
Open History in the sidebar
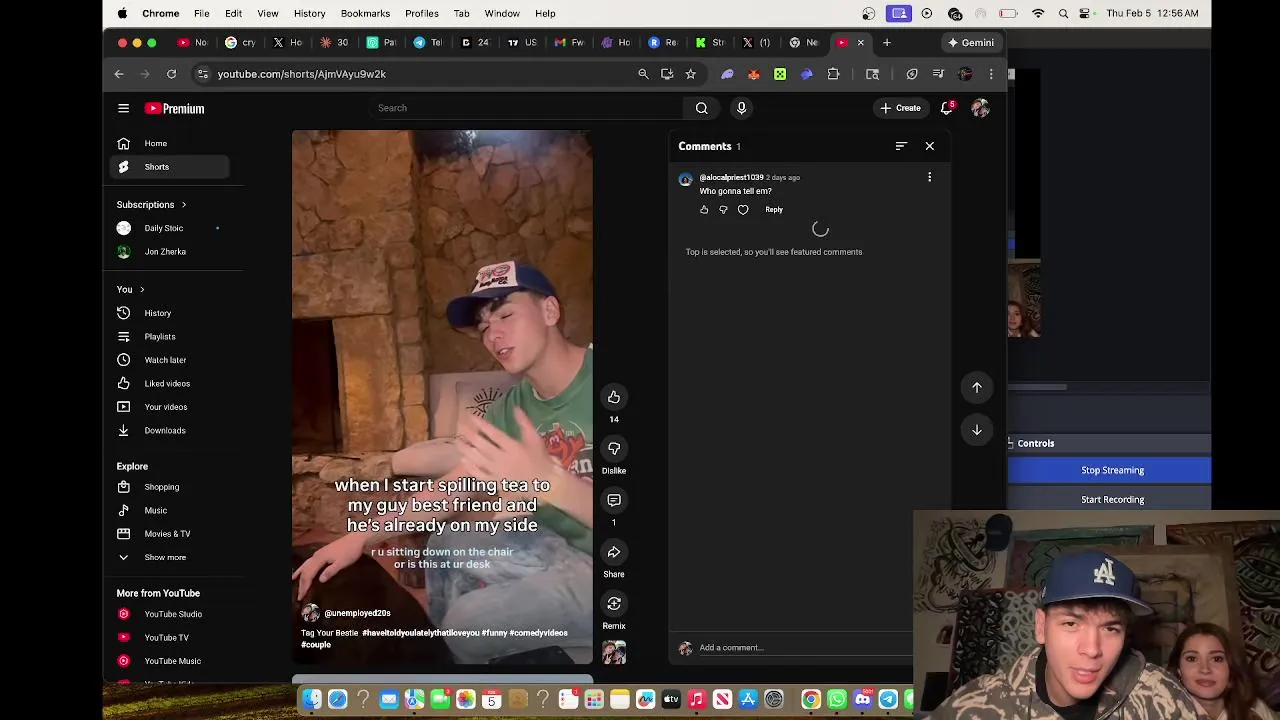pos(170,313)
